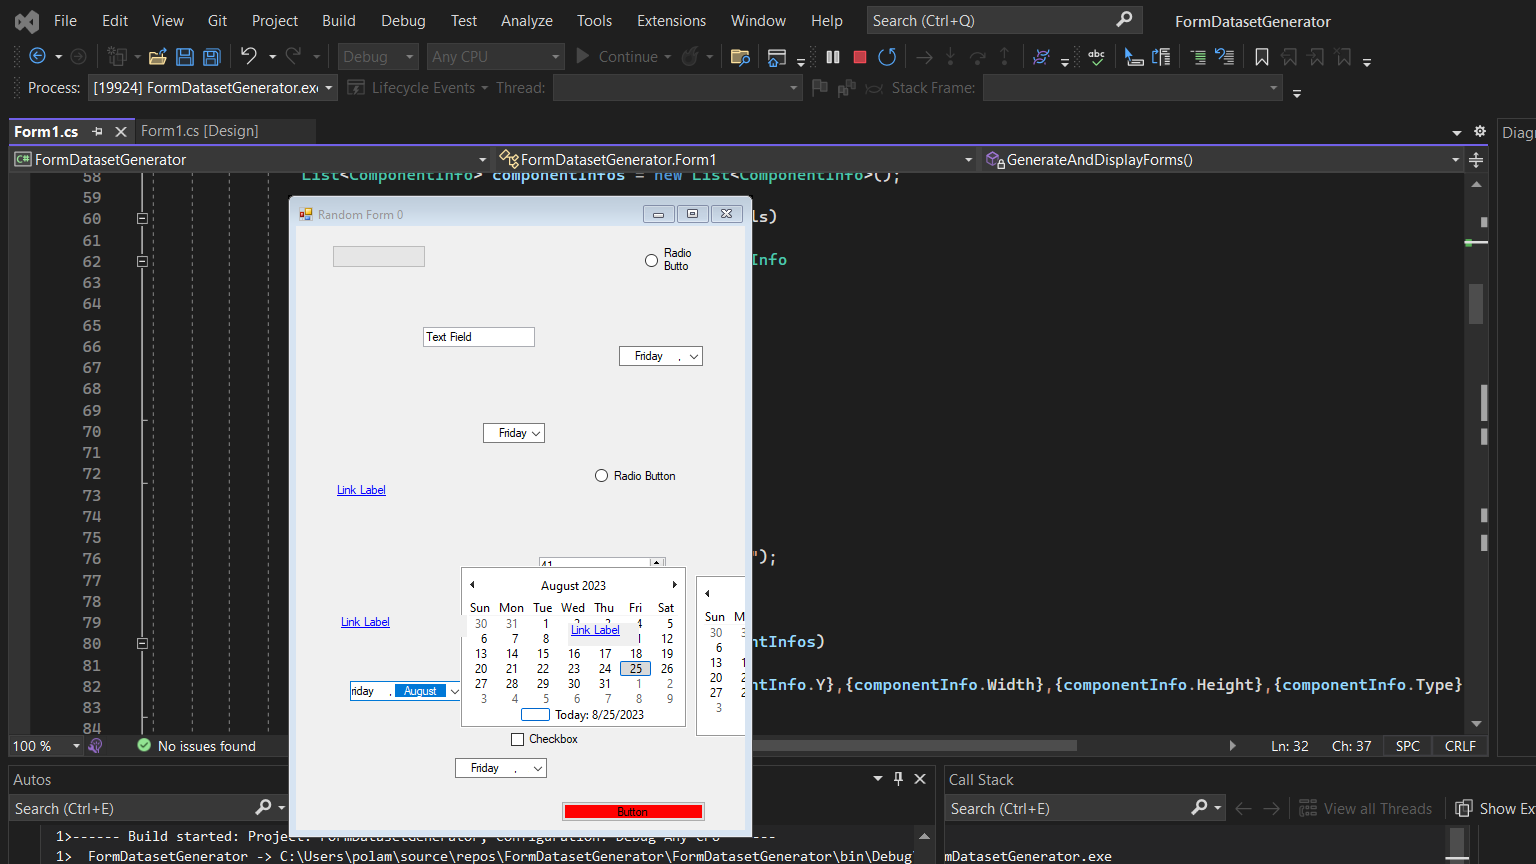This screenshot has height=864, width=1536.
Task: Select the 'Radio Button' option
Action: click(x=602, y=476)
